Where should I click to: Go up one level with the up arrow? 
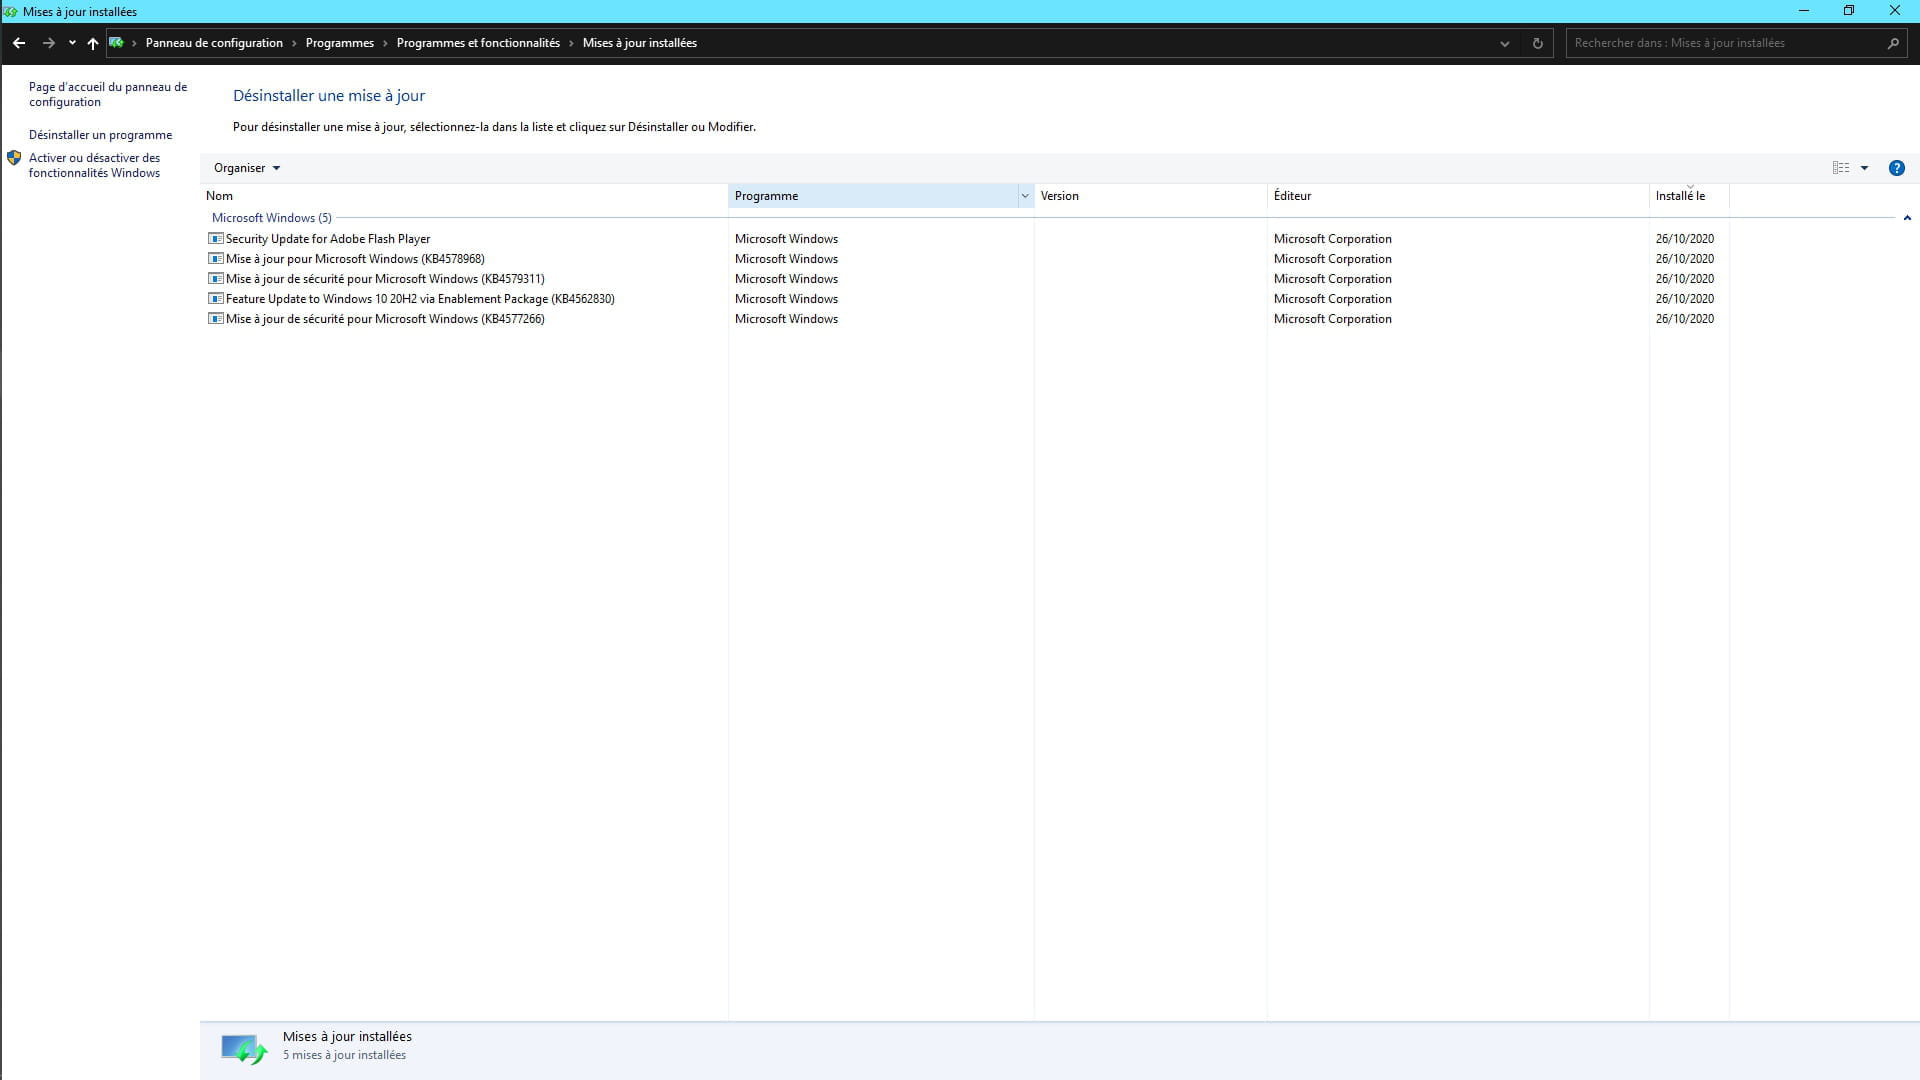pos(93,43)
